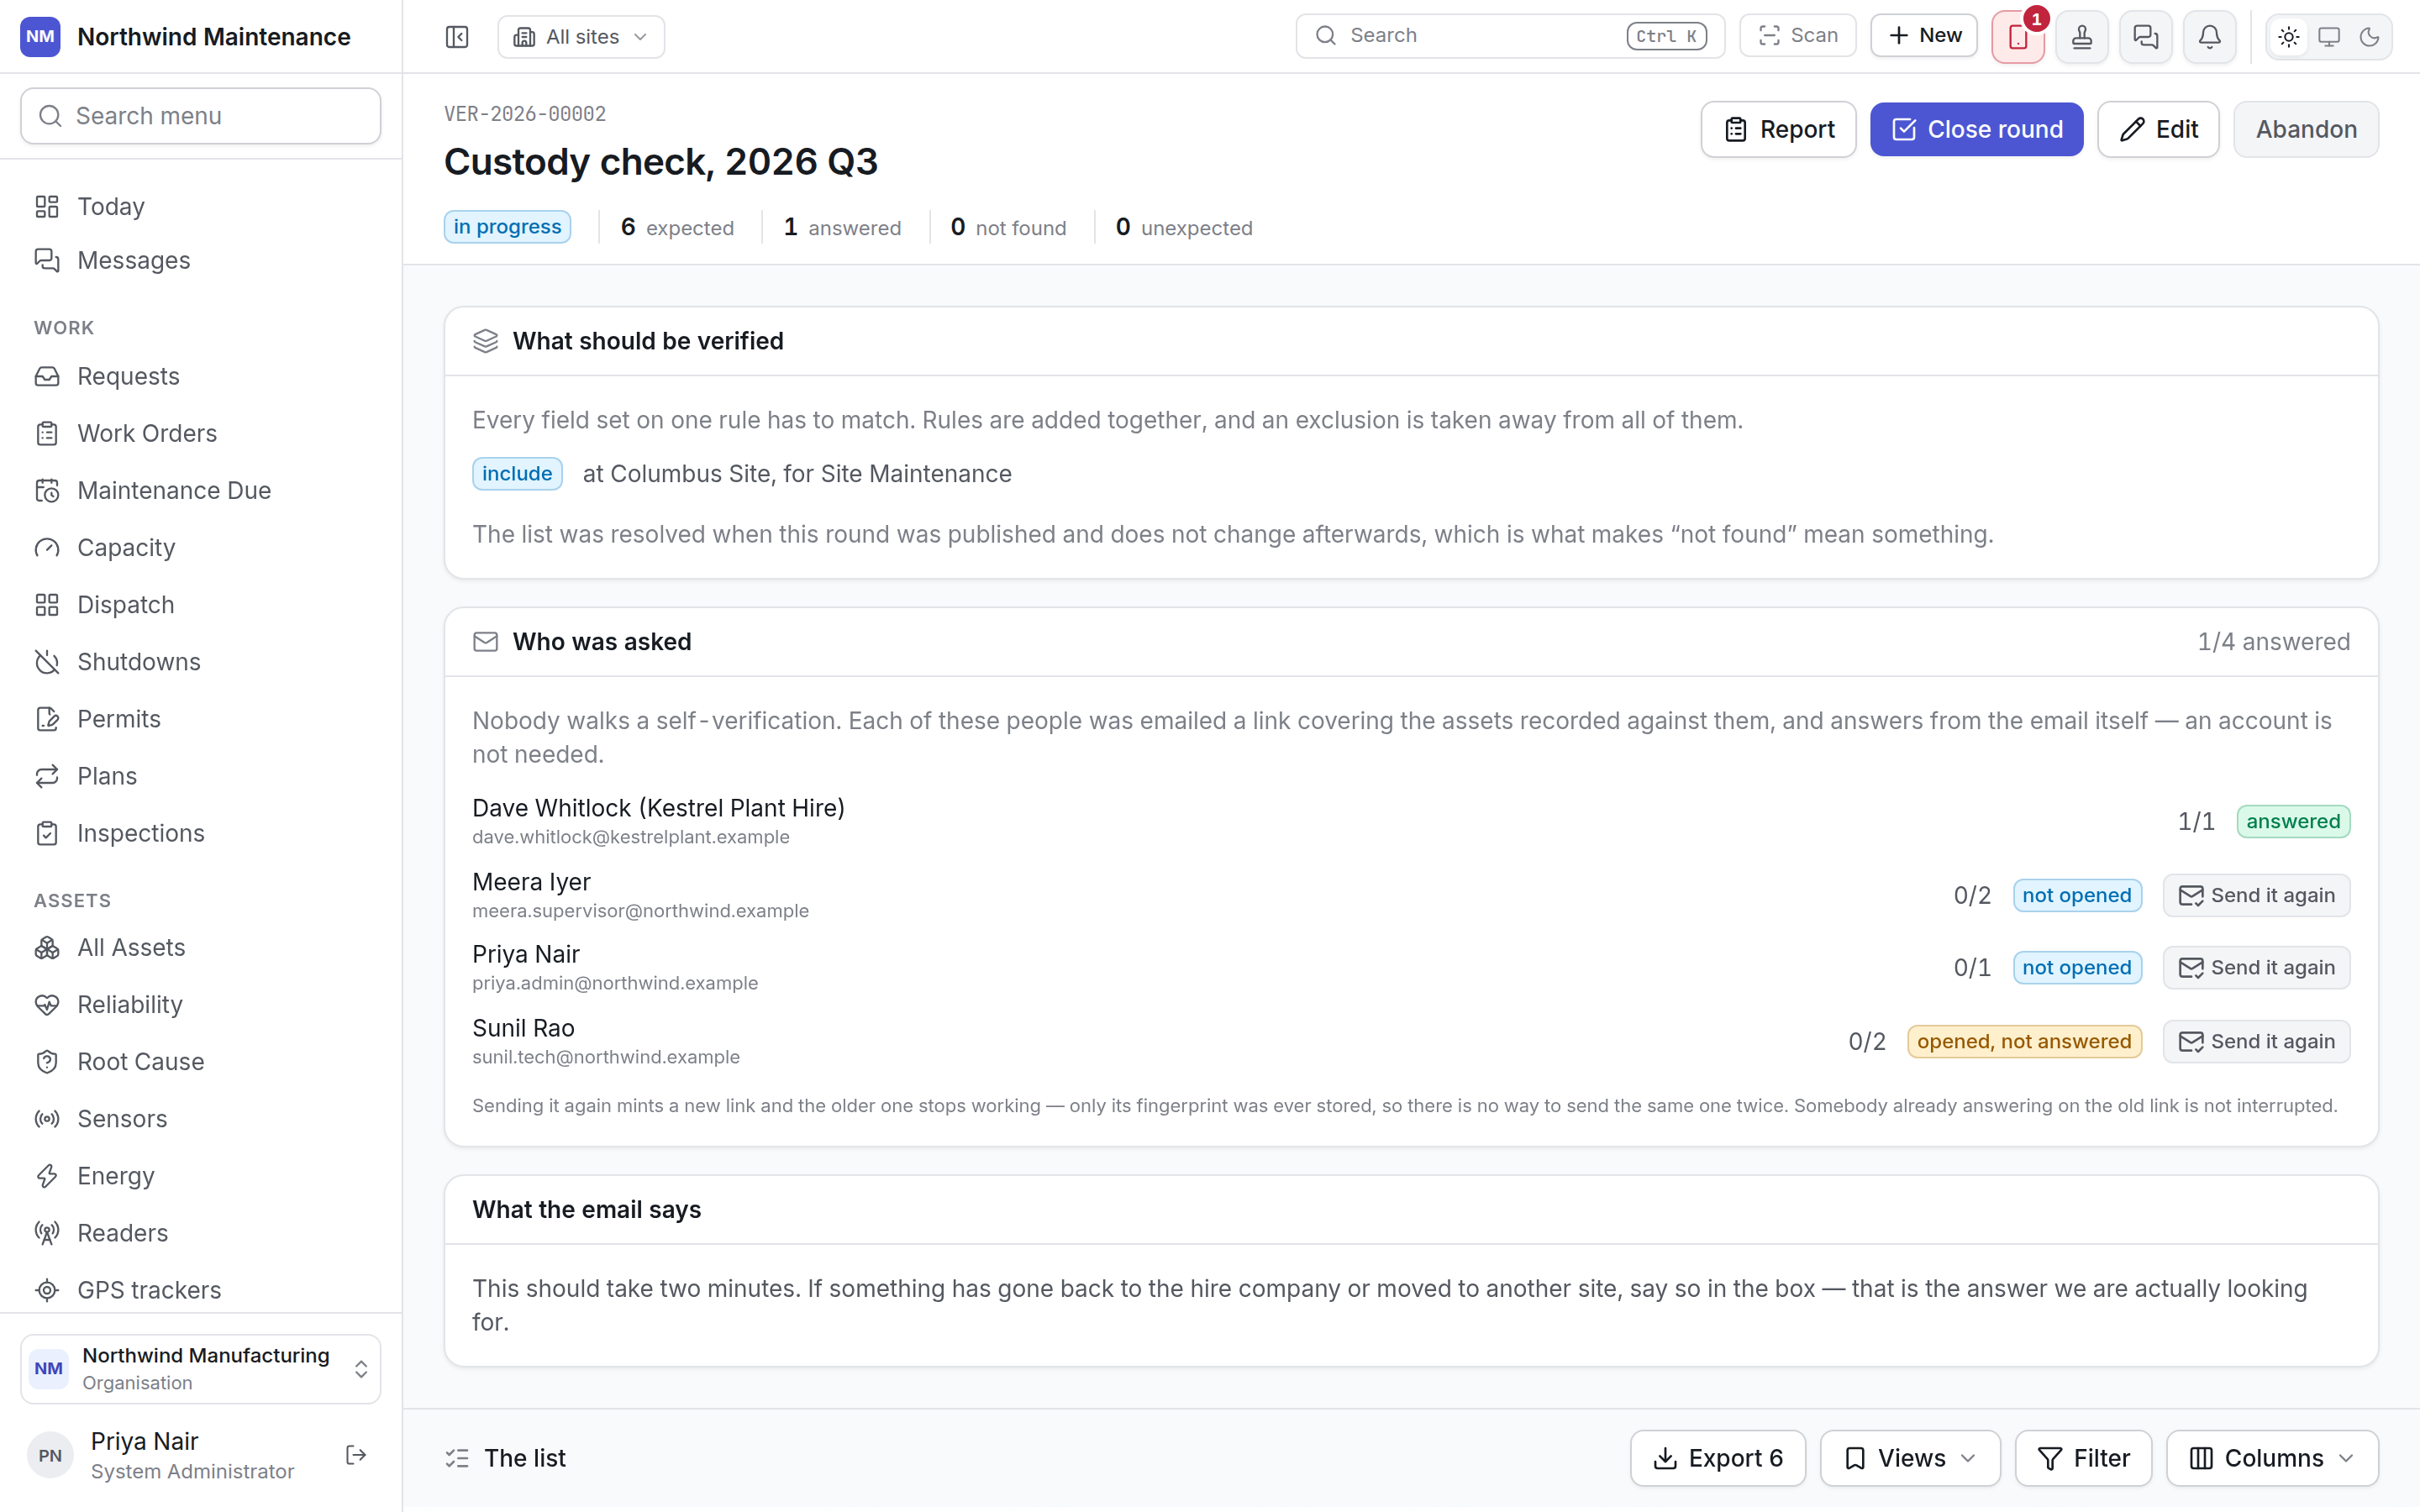Navigate to Sensors
2420x1512 pixels.
pos(201,1118)
